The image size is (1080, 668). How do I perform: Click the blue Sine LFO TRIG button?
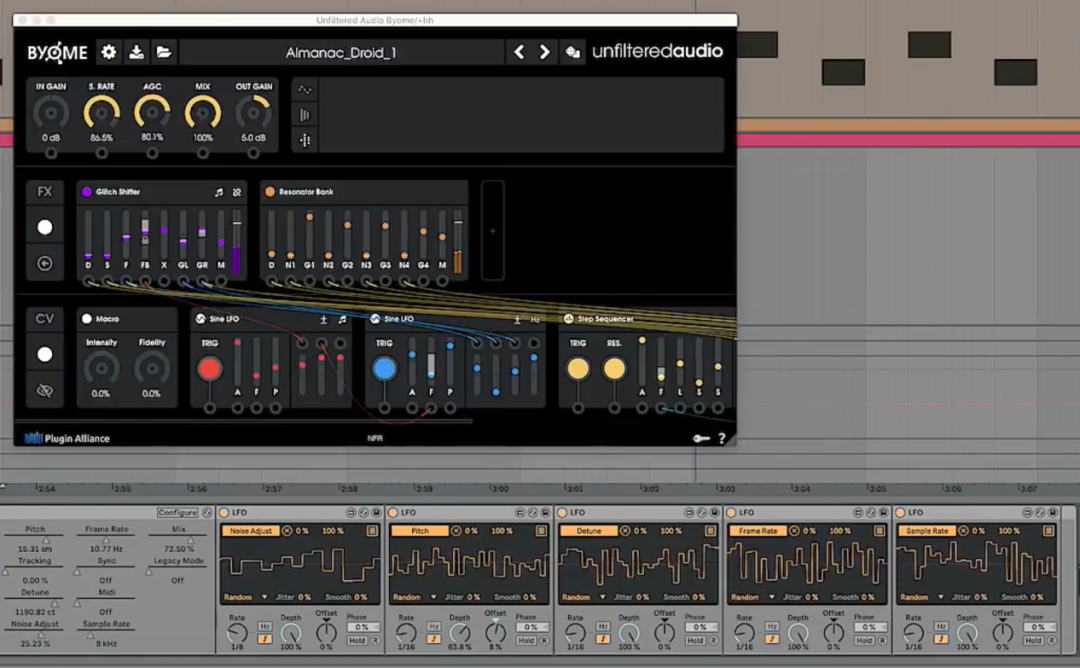tap(384, 369)
